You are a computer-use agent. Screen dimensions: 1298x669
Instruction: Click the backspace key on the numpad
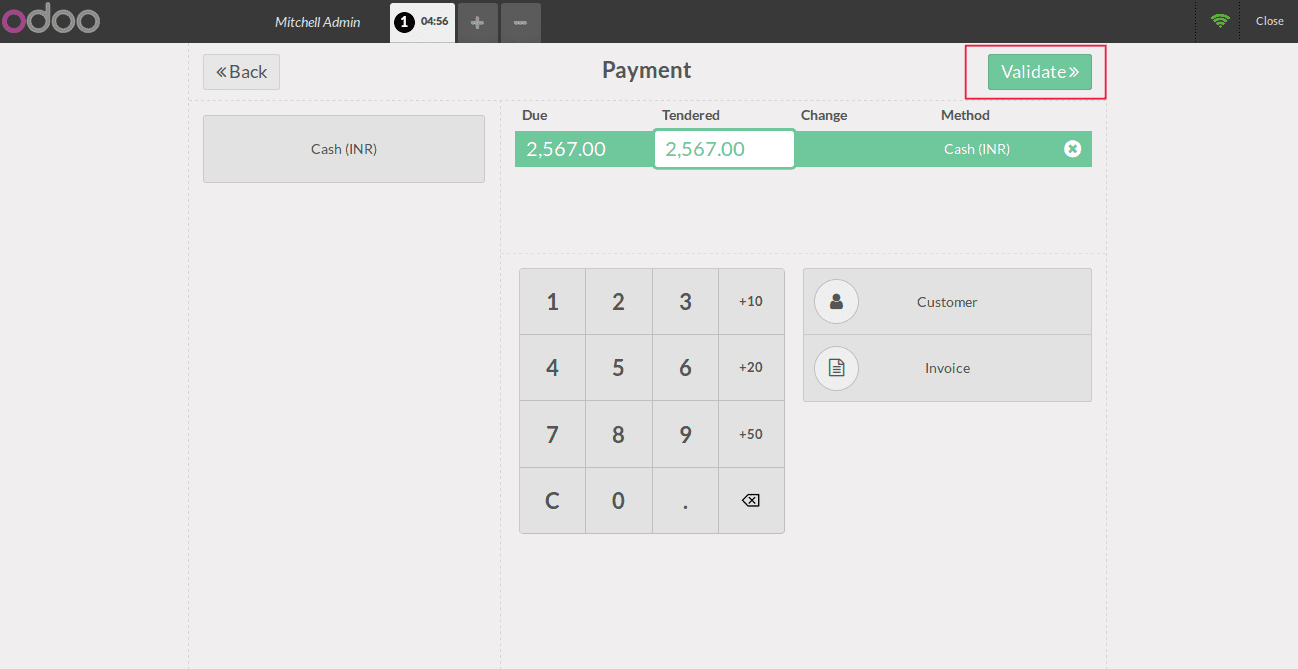click(751, 500)
